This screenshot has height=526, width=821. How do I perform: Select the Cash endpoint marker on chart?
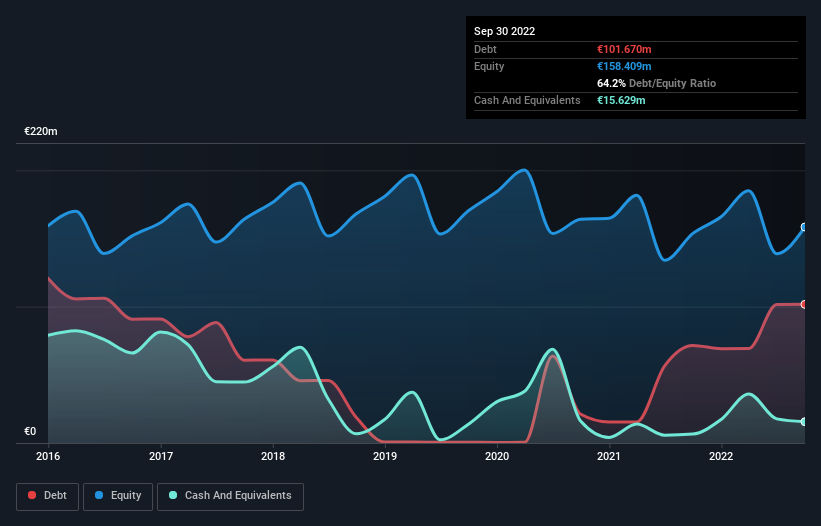point(804,422)
